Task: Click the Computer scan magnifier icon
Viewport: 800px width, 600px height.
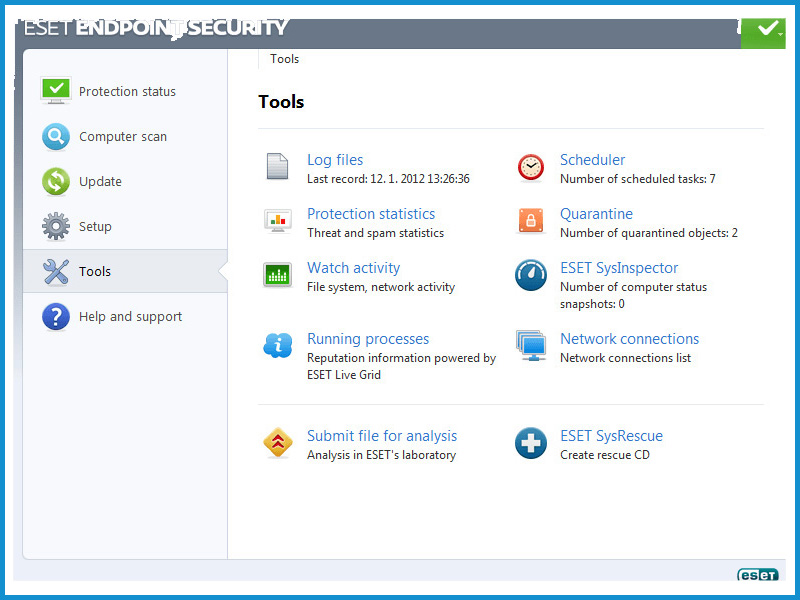Action: pyautogui.click(x=56, y=136)
